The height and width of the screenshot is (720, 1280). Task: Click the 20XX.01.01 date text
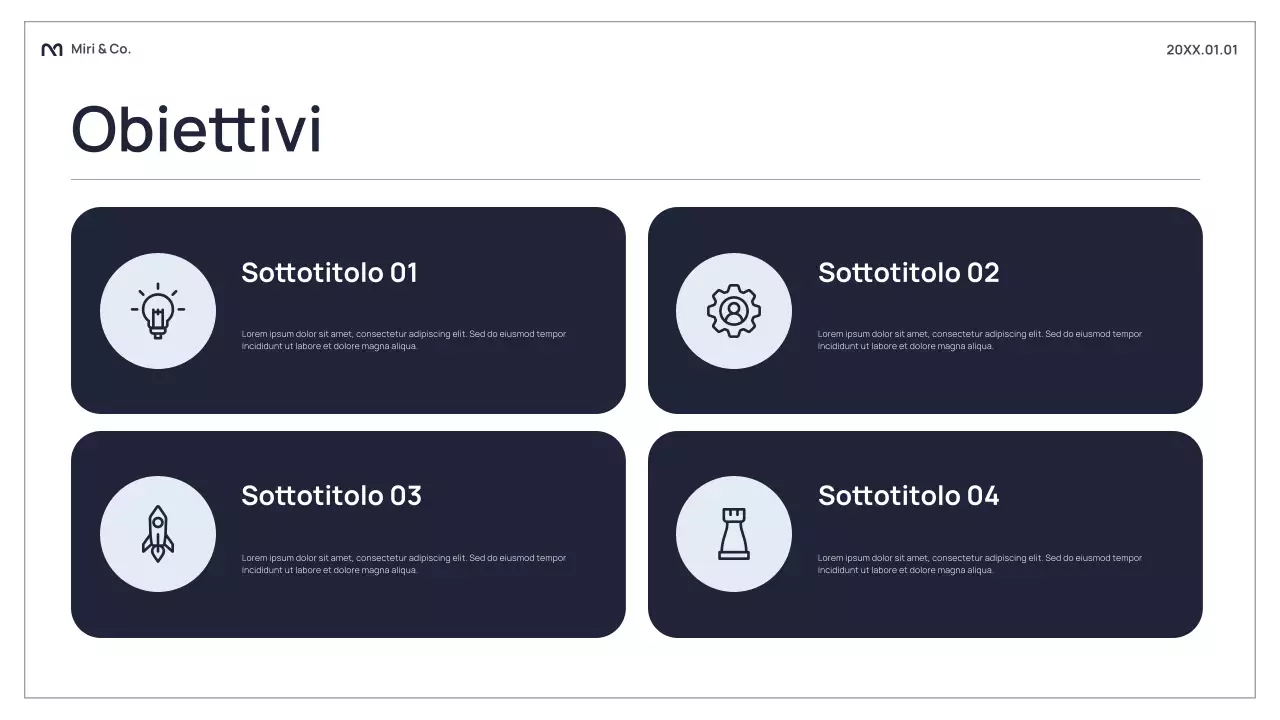coord(1201,50)
